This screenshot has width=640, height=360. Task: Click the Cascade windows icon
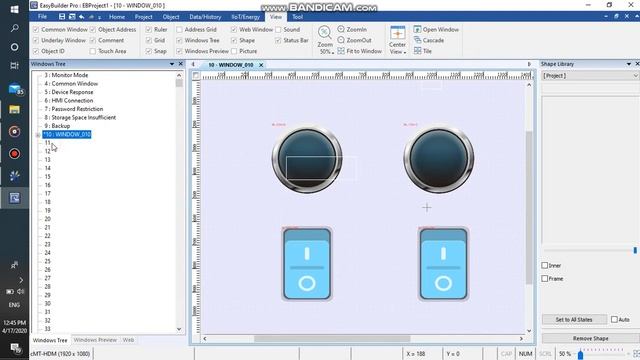[x=417, y=40]
